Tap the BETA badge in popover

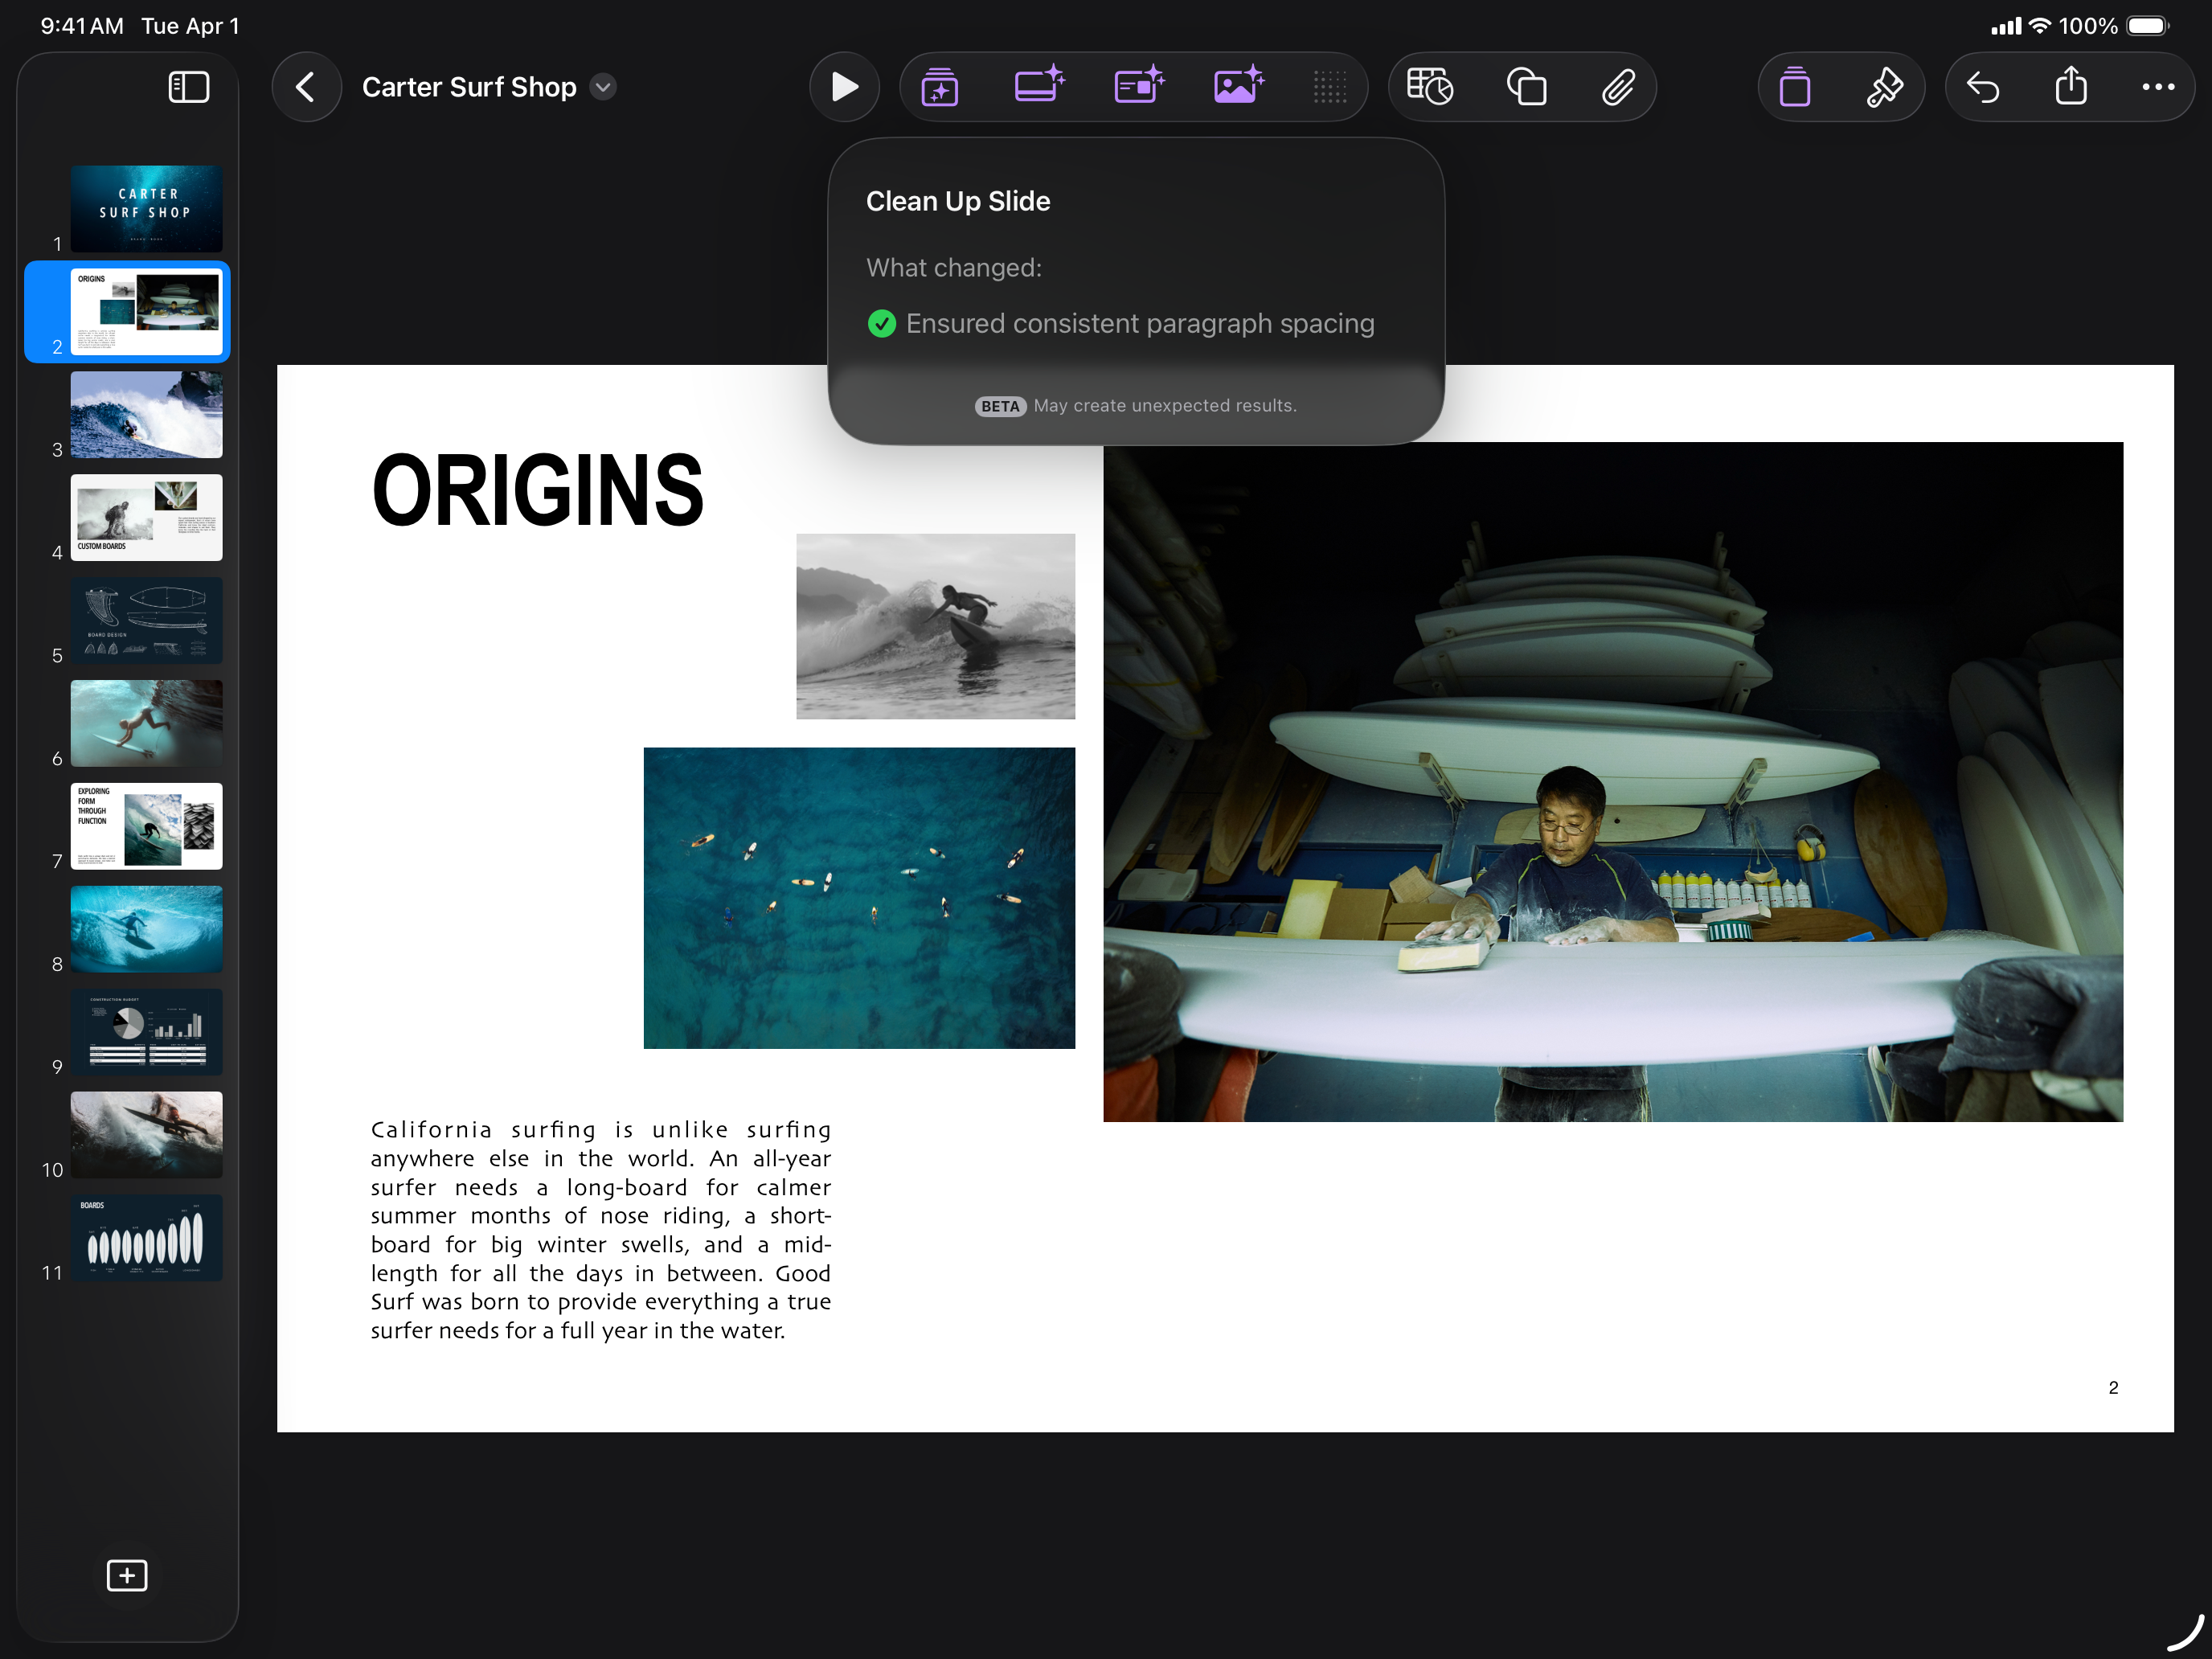click(1000, 406)
